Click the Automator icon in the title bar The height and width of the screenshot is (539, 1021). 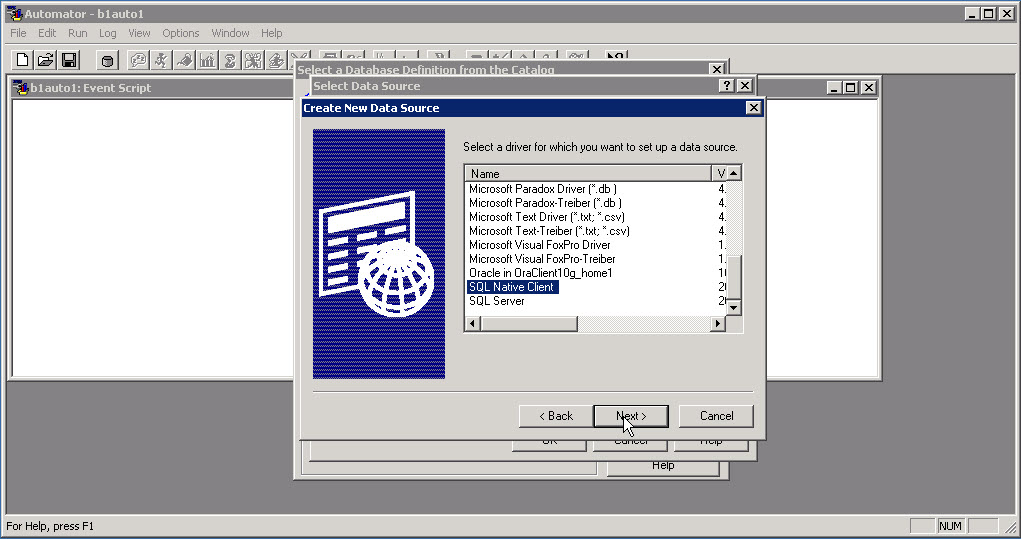[x=14, y=13]
